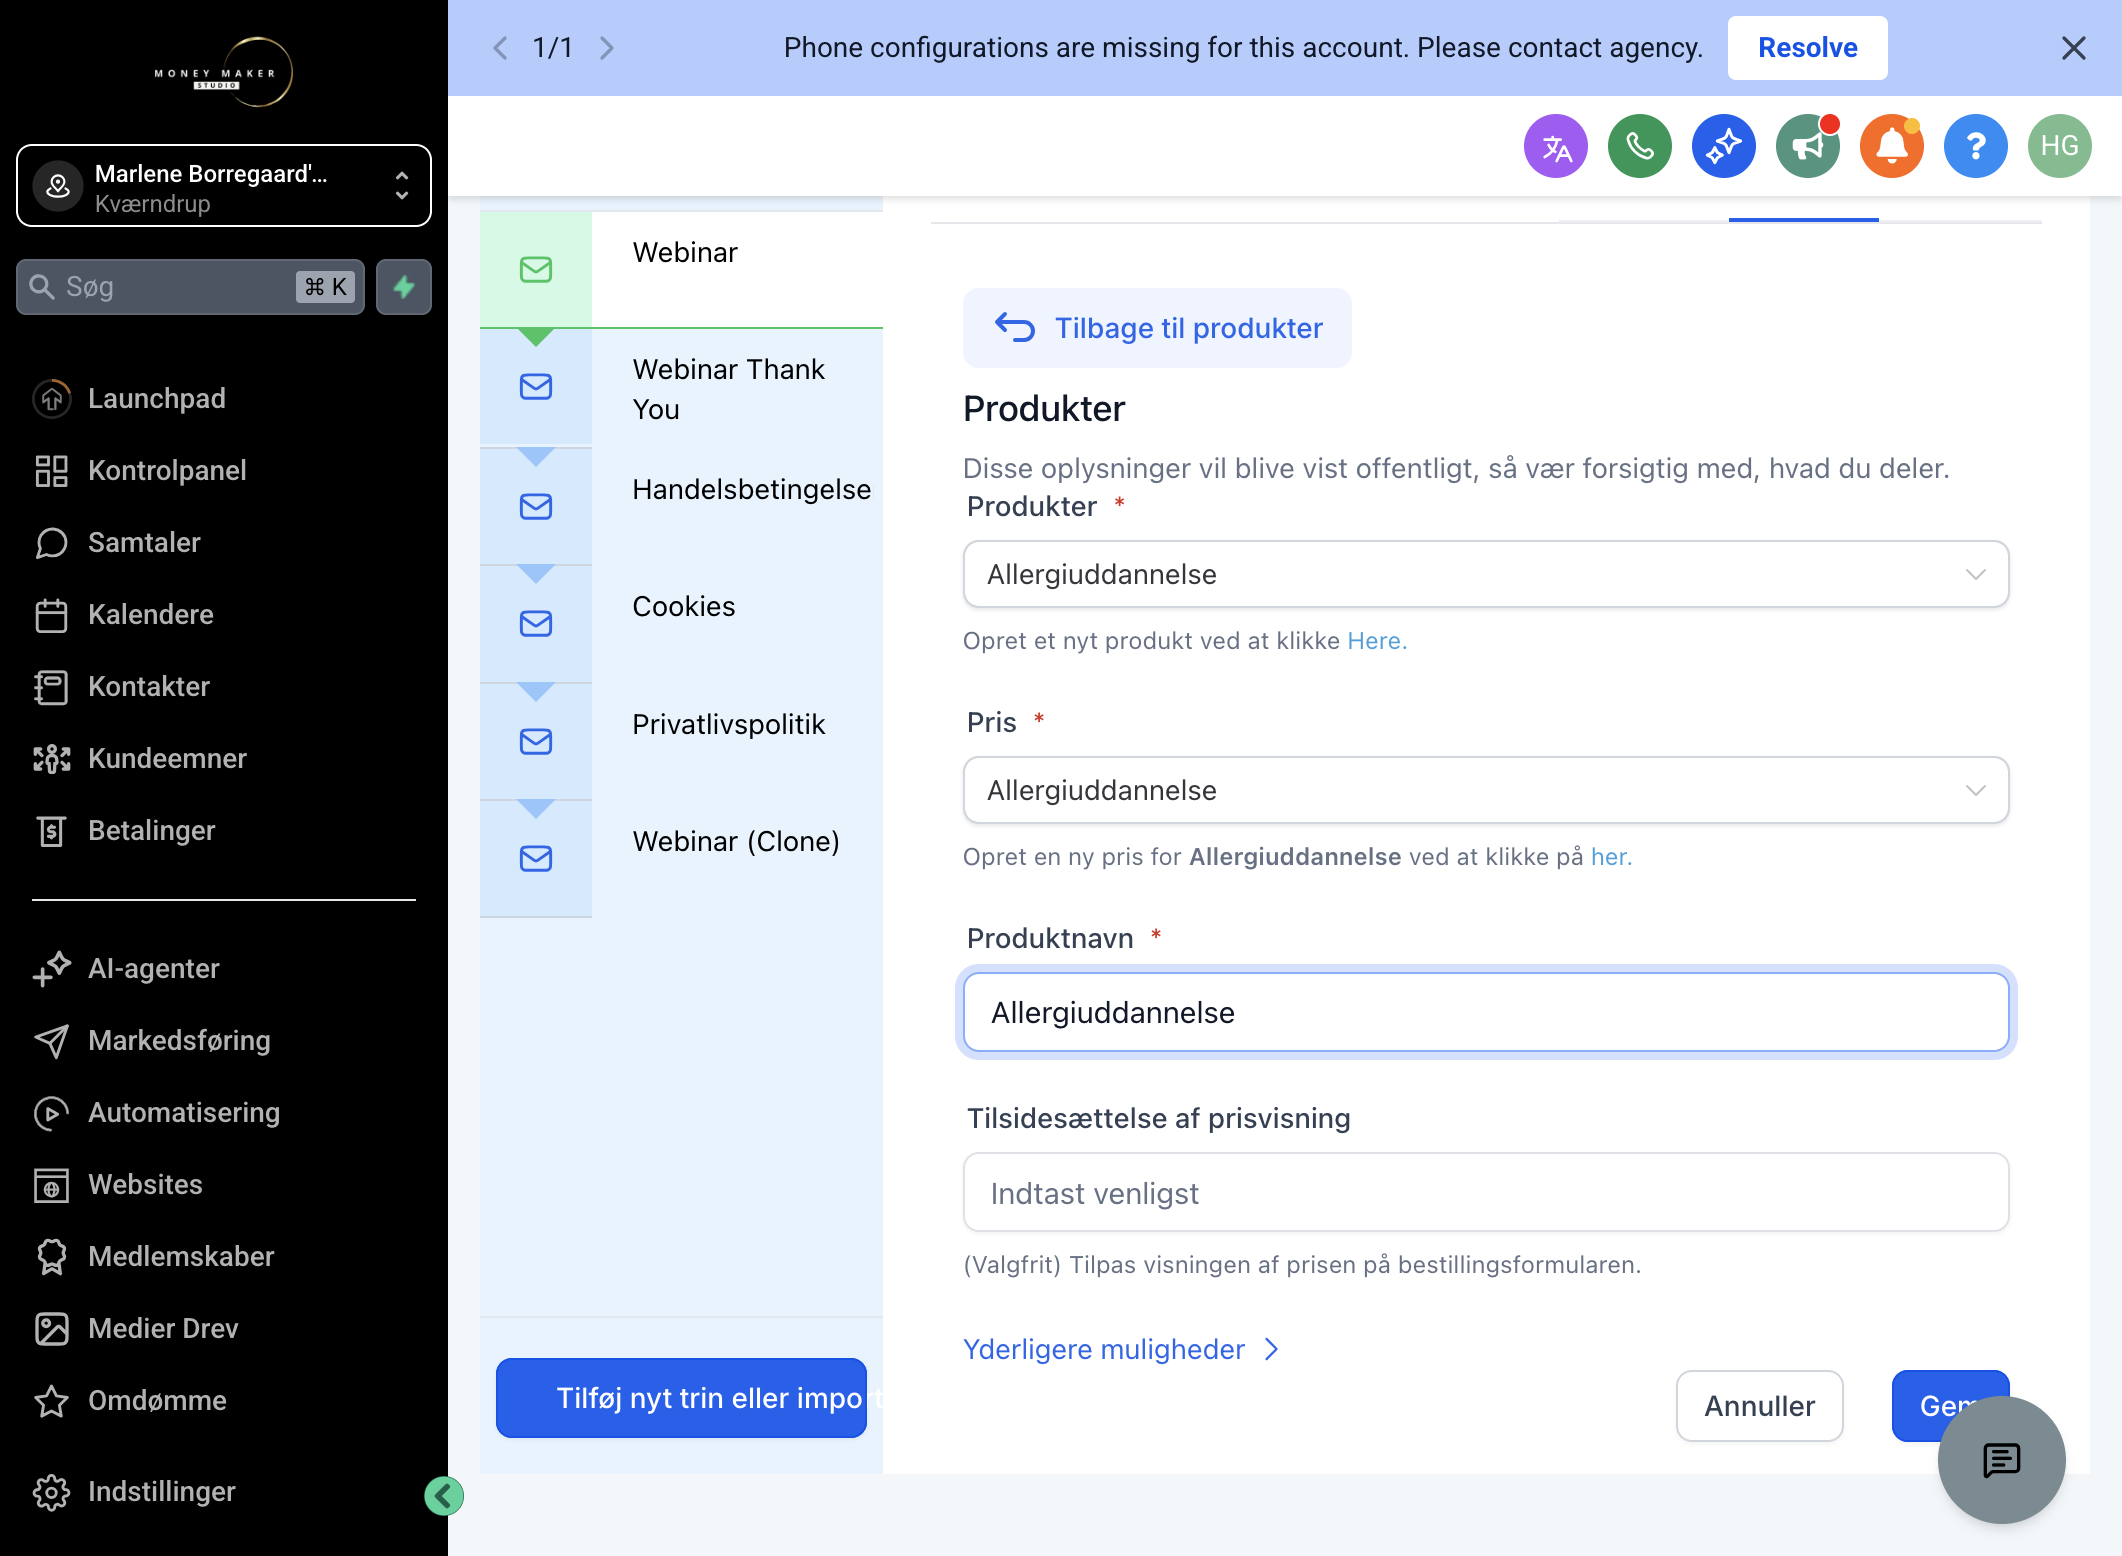This screenshot has height=1556, width=2122.
Task: Click the green lightning quick actions icon
Action: [x=404, y=287]
